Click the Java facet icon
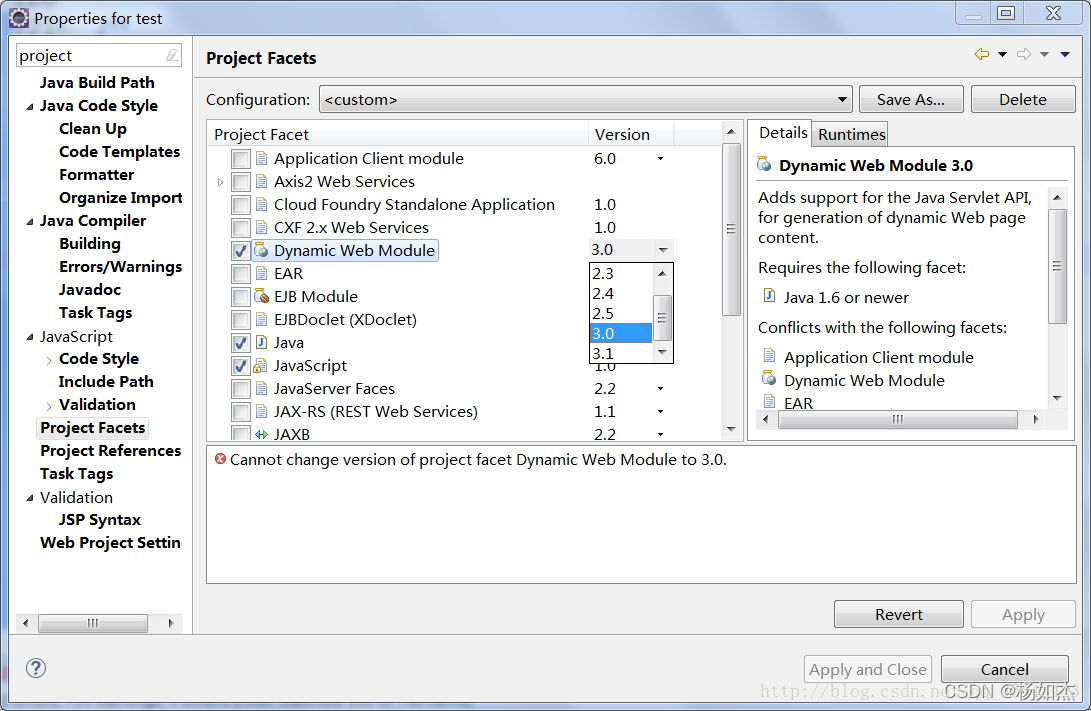Viewport: 1091px width, 711px height. [261, 342]
